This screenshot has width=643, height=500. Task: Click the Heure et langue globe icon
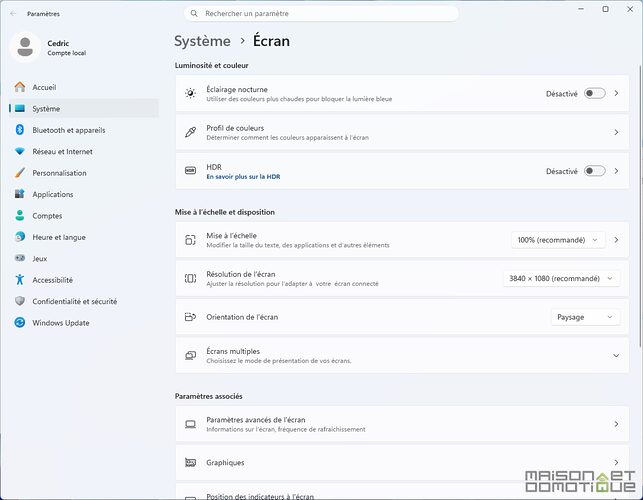[20, 237]
